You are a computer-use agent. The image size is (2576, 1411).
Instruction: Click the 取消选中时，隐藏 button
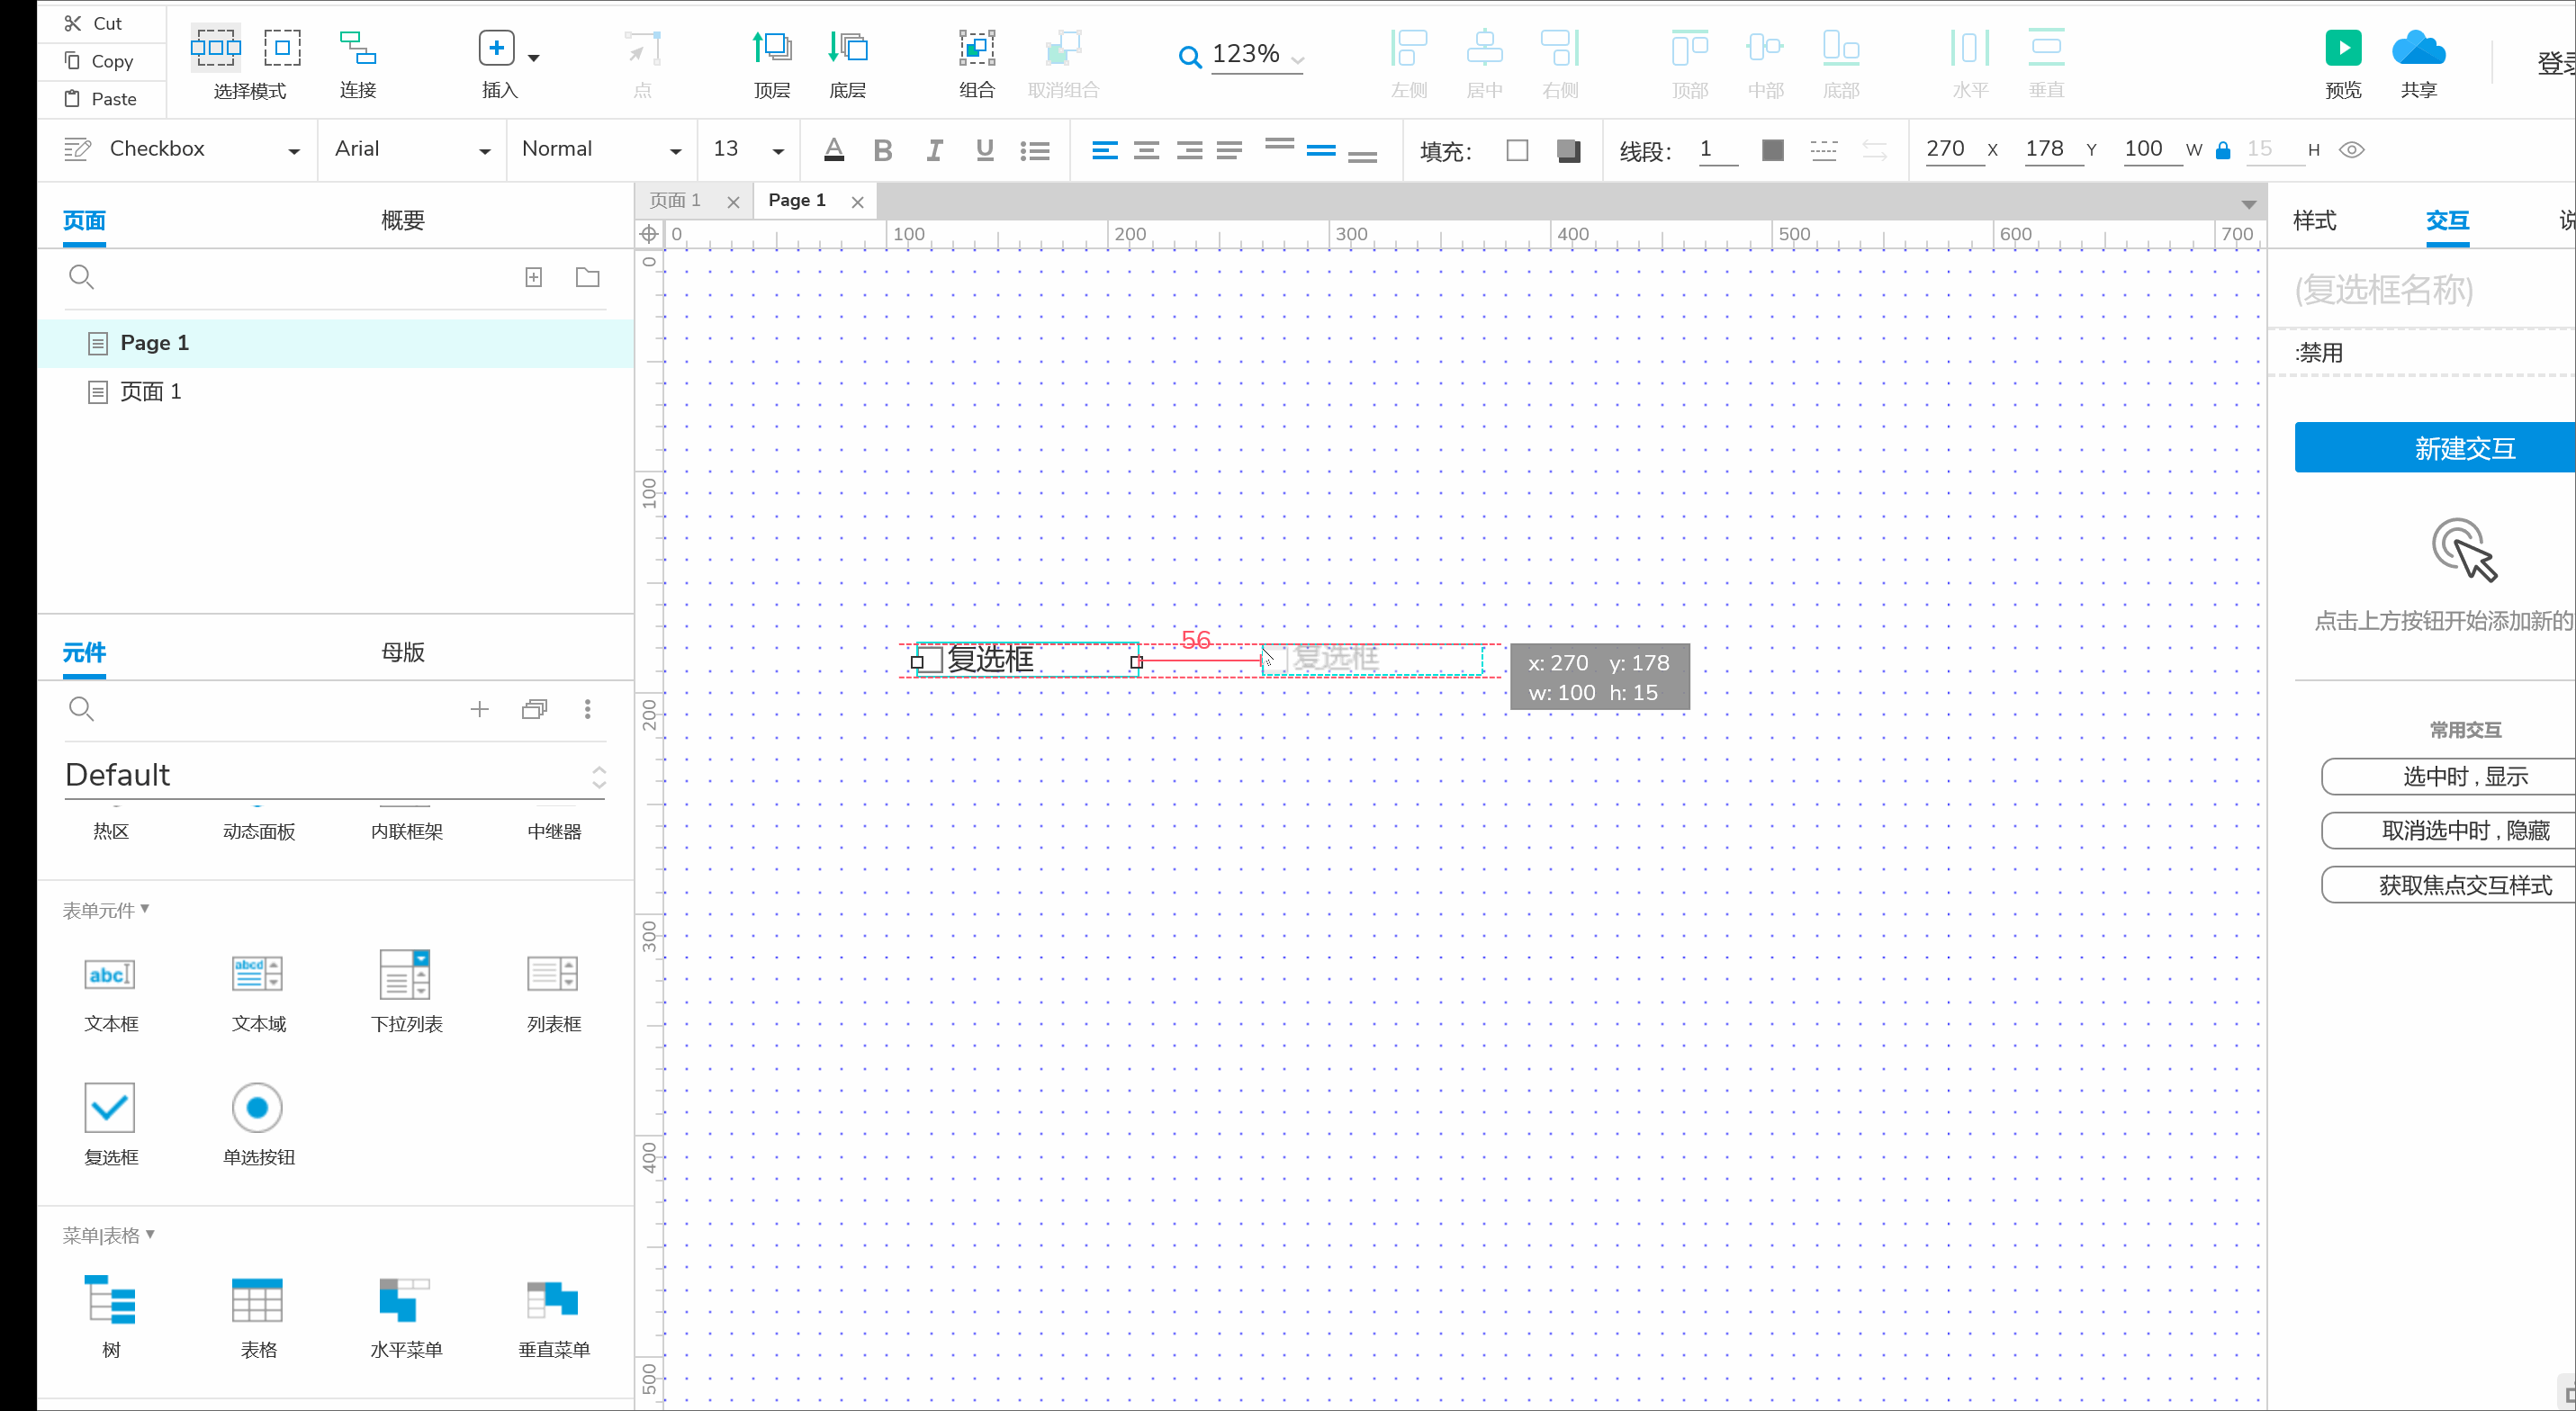pos(2464,830)
